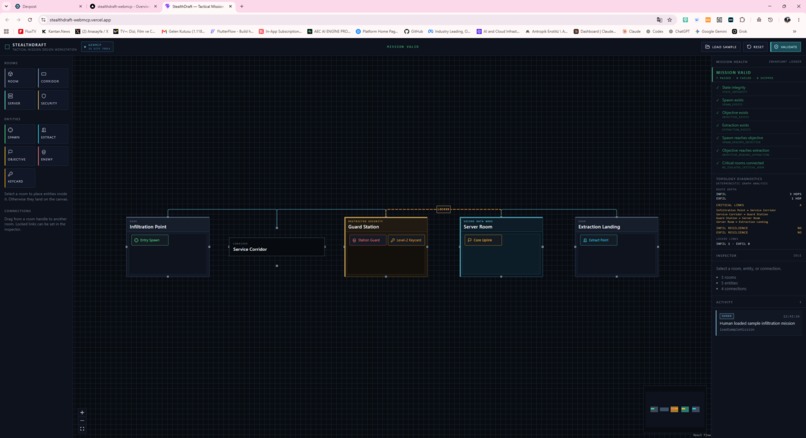The image size is (806, 438).
Task: Click the Entry Spawn entity chip
Action: pyautogui.click(x=150, y=240)
